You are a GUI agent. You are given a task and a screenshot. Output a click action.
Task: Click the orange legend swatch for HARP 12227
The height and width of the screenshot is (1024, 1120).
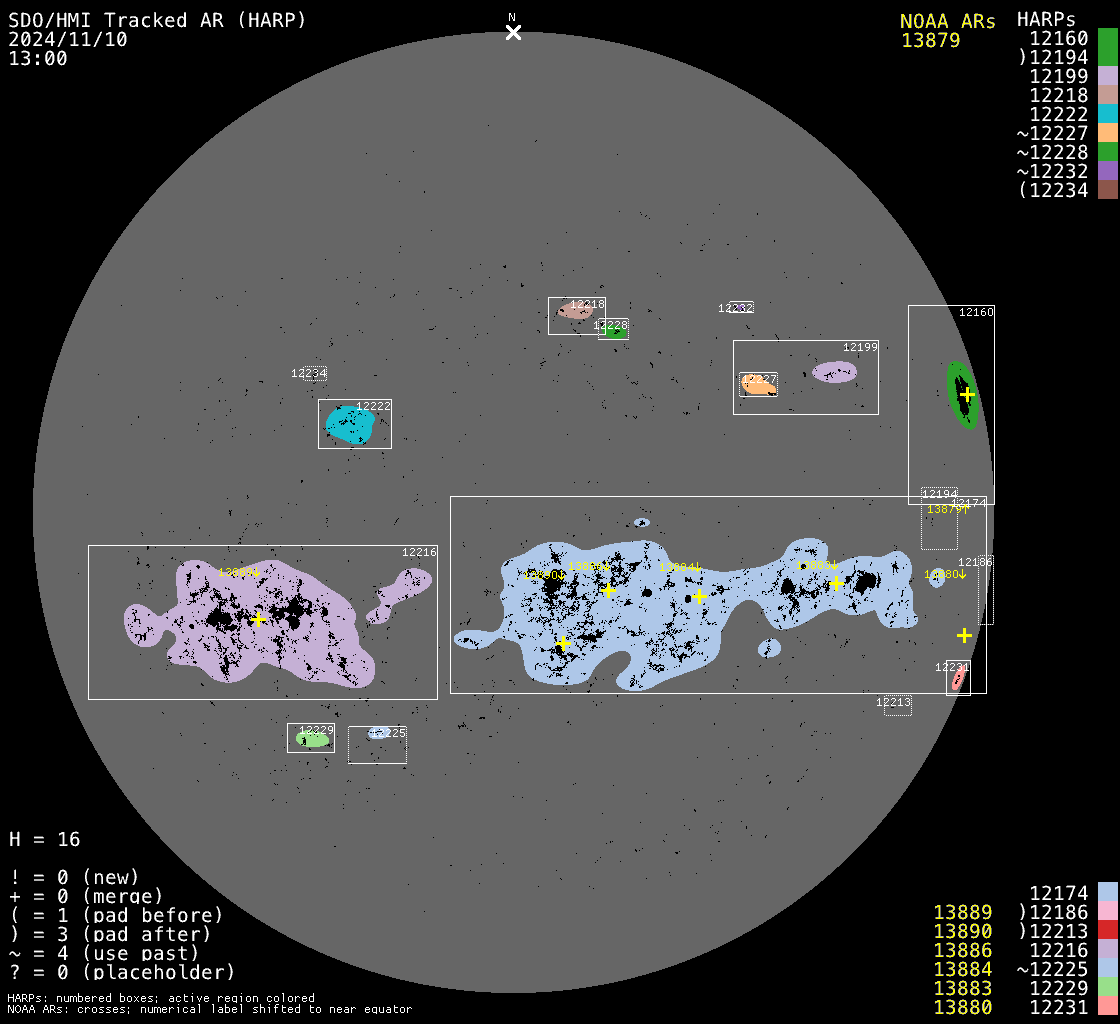[1107, 133]
